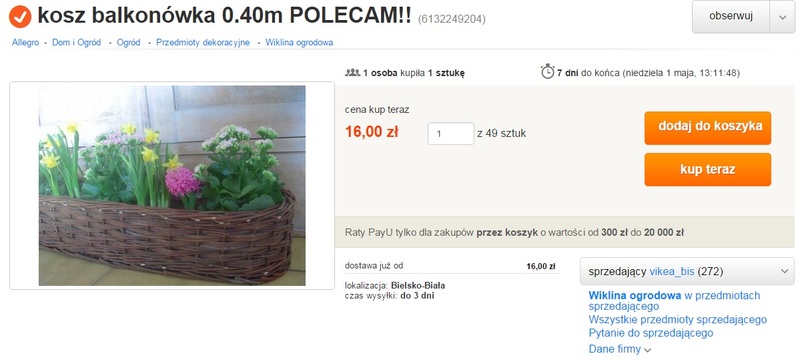Screen dimensions: 800x360
Task: Open the Ogród breadcrumb link
Action: click(129, 43)
